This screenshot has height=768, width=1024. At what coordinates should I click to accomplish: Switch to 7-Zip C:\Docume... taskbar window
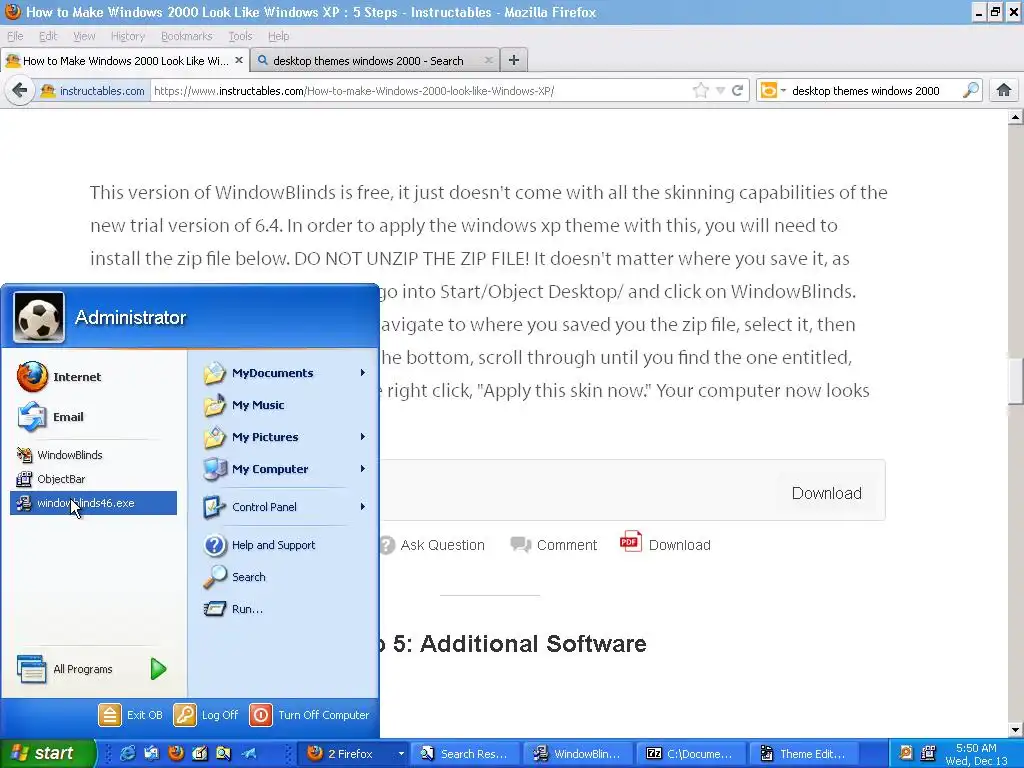(690, 754)
